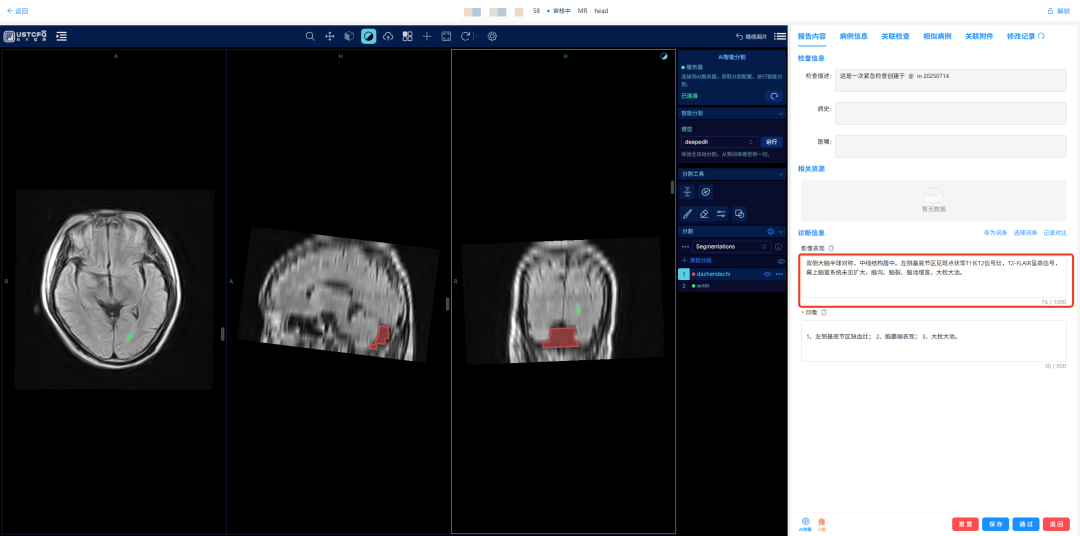Click the cloud upload icon
Viewport: 1080px width, 536px height.
click(x=388, y=37)
